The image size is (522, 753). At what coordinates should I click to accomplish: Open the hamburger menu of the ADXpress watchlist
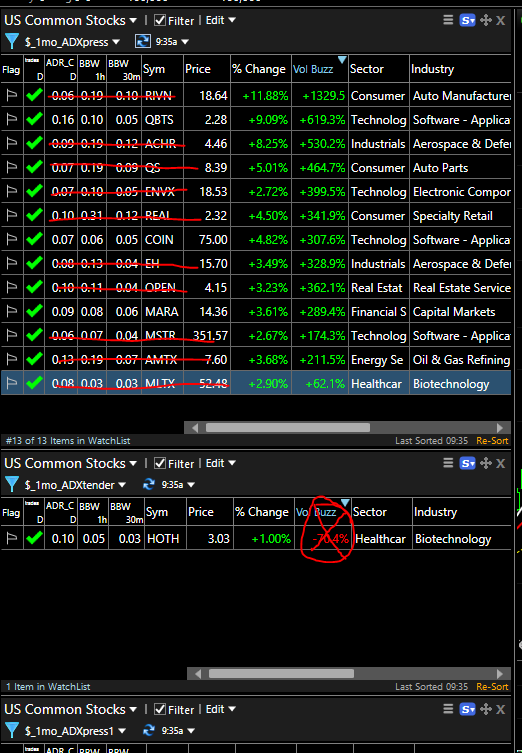click(x=448, y=20)
